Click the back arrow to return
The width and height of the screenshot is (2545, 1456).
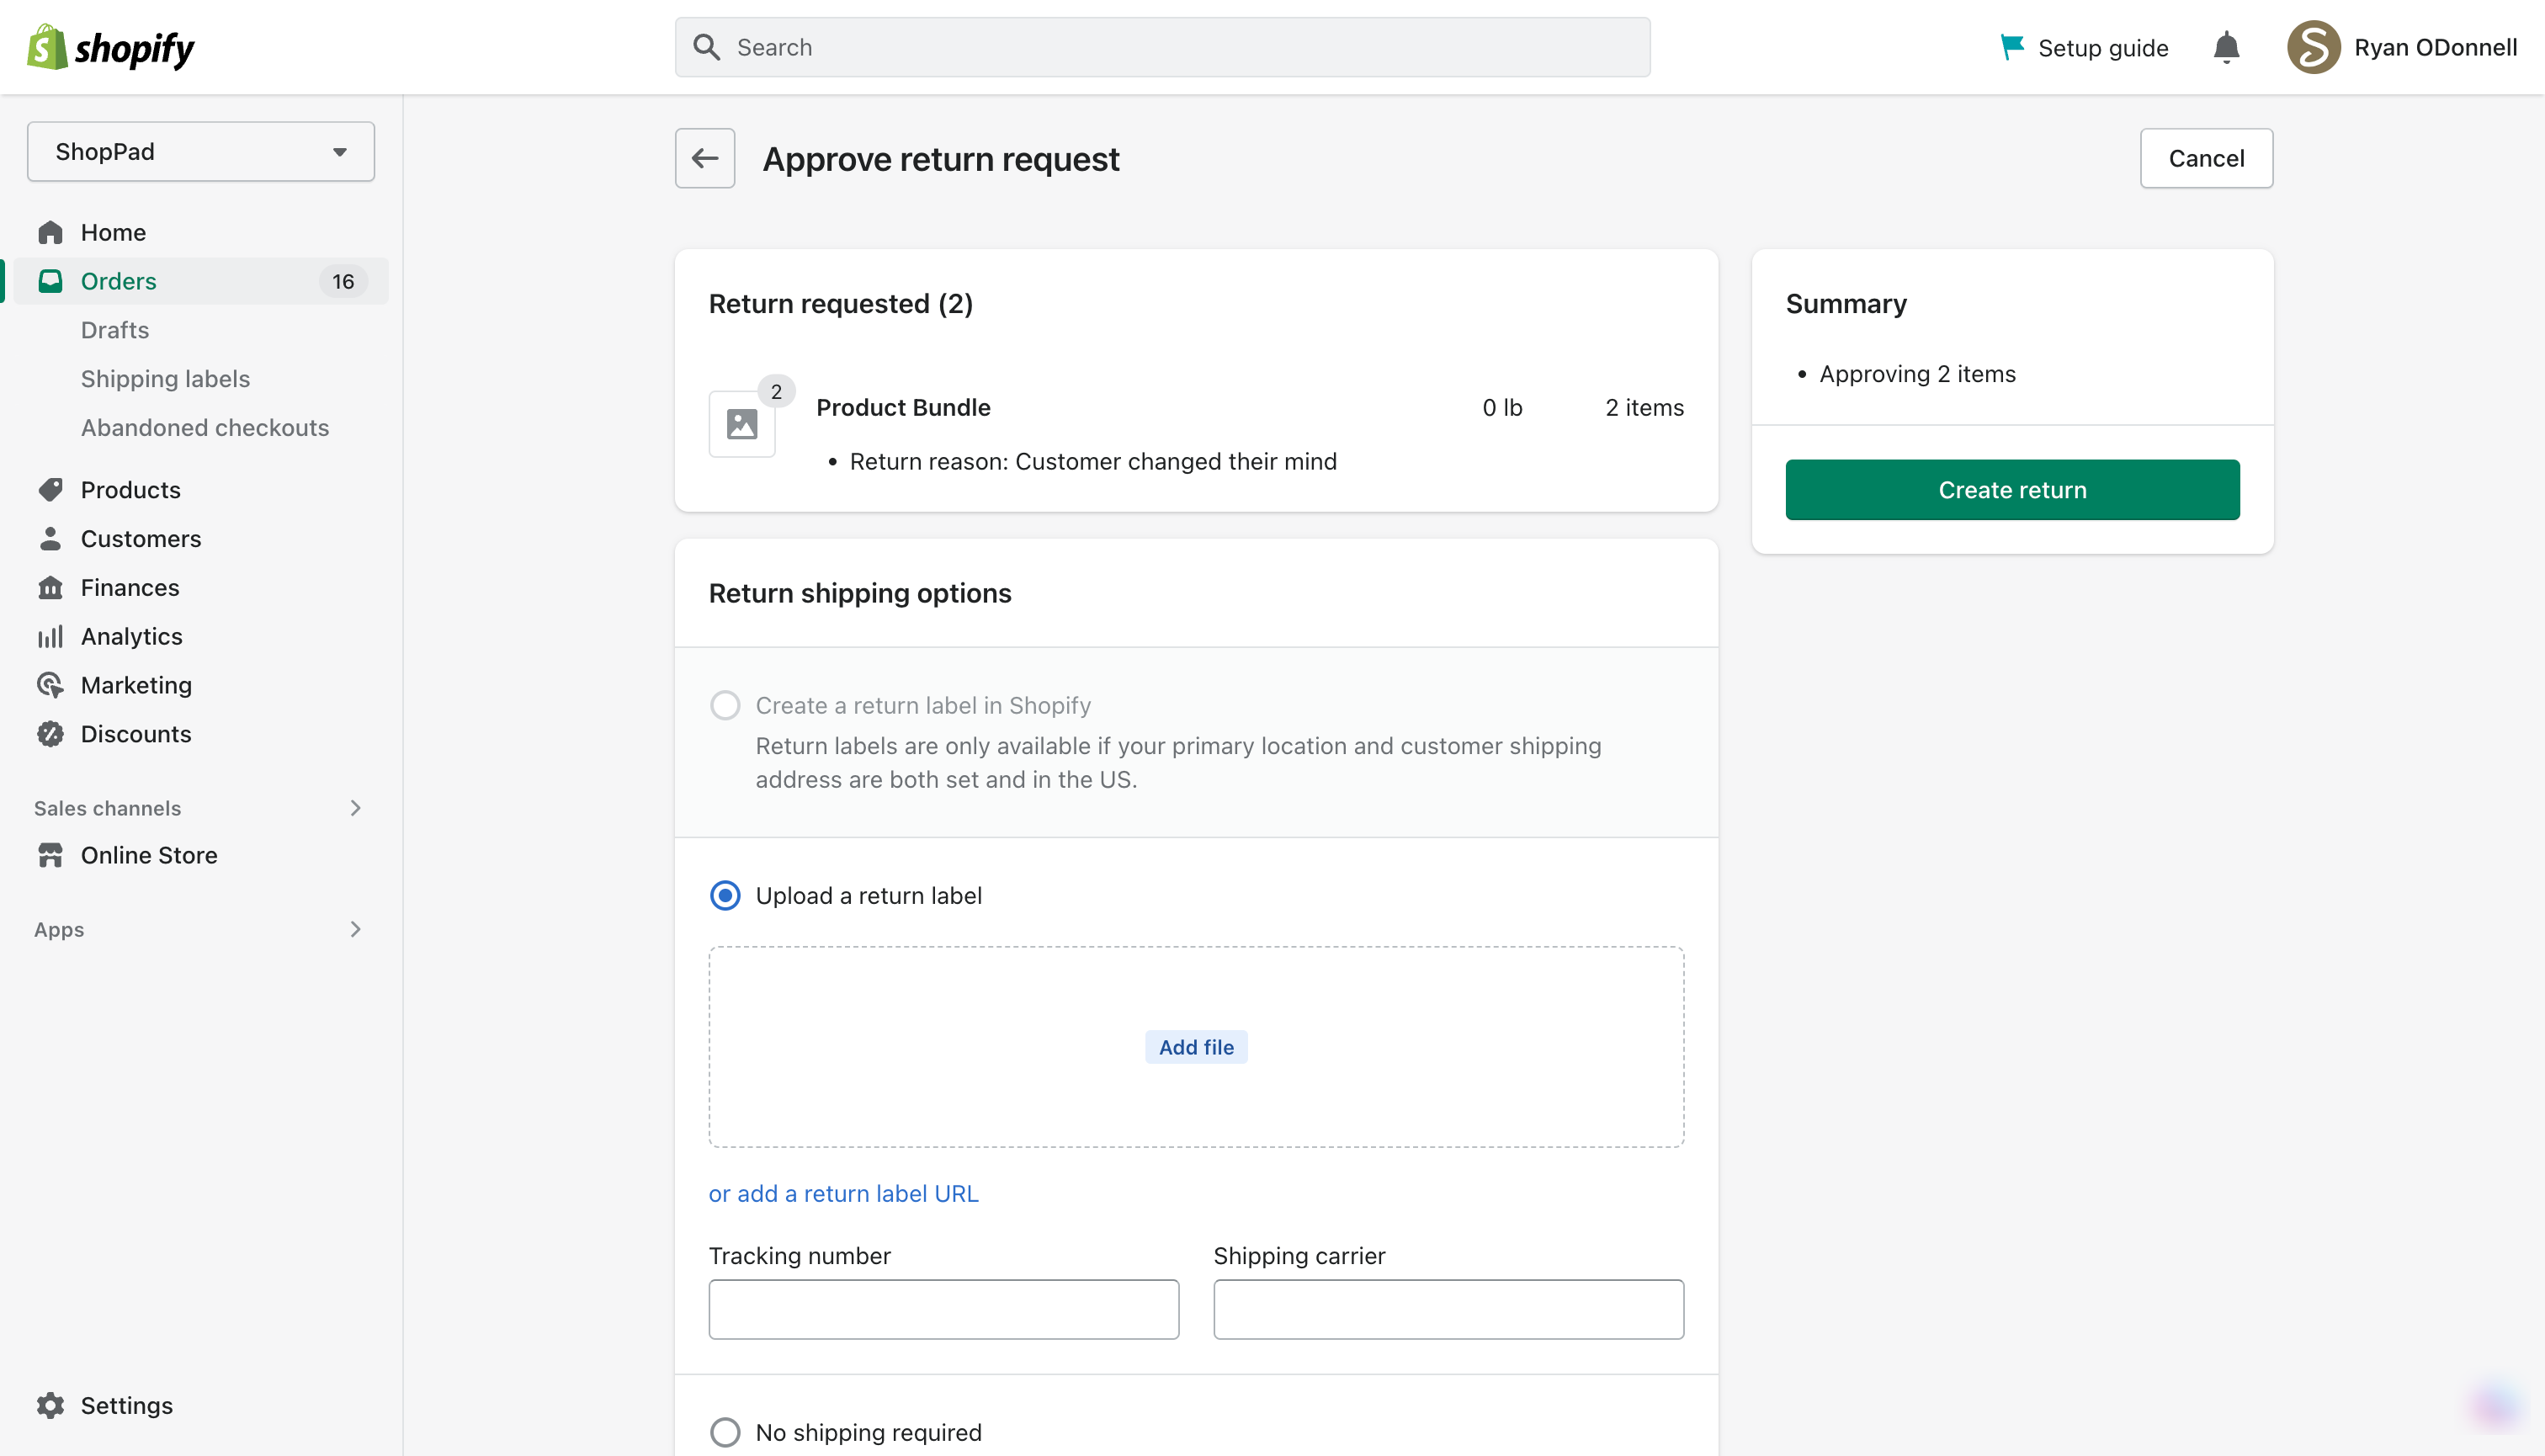[x=703, y=157]
